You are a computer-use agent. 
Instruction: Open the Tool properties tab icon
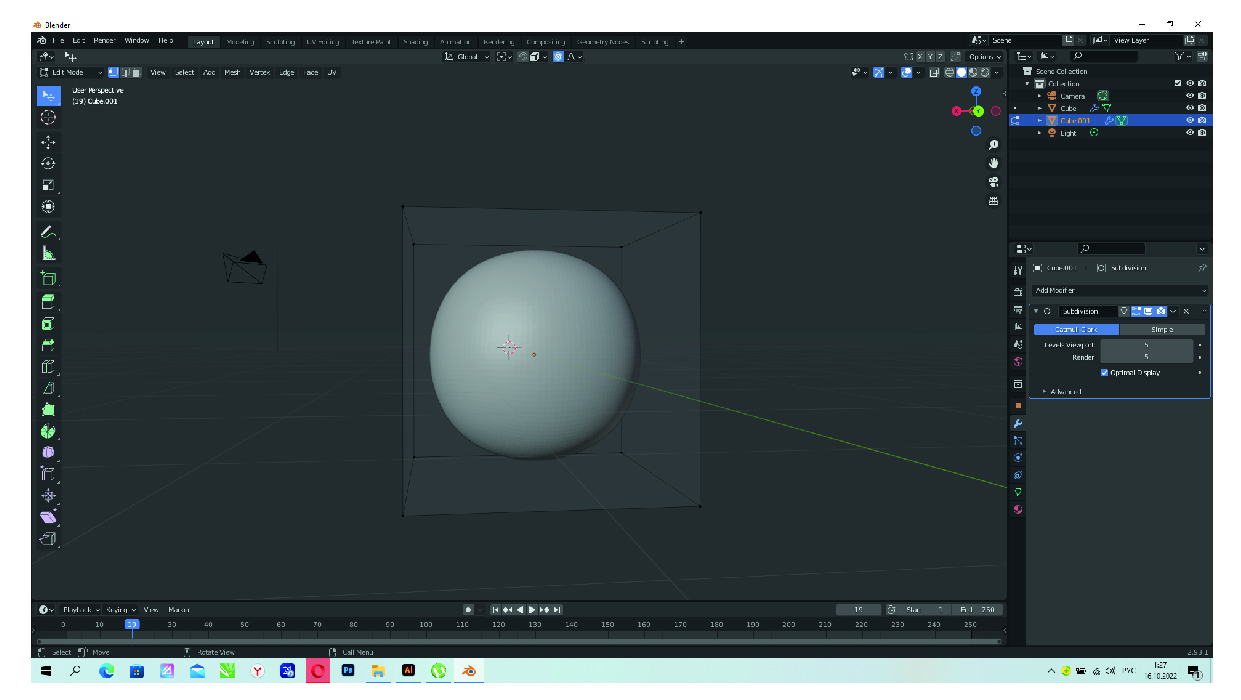(1018, 270)
